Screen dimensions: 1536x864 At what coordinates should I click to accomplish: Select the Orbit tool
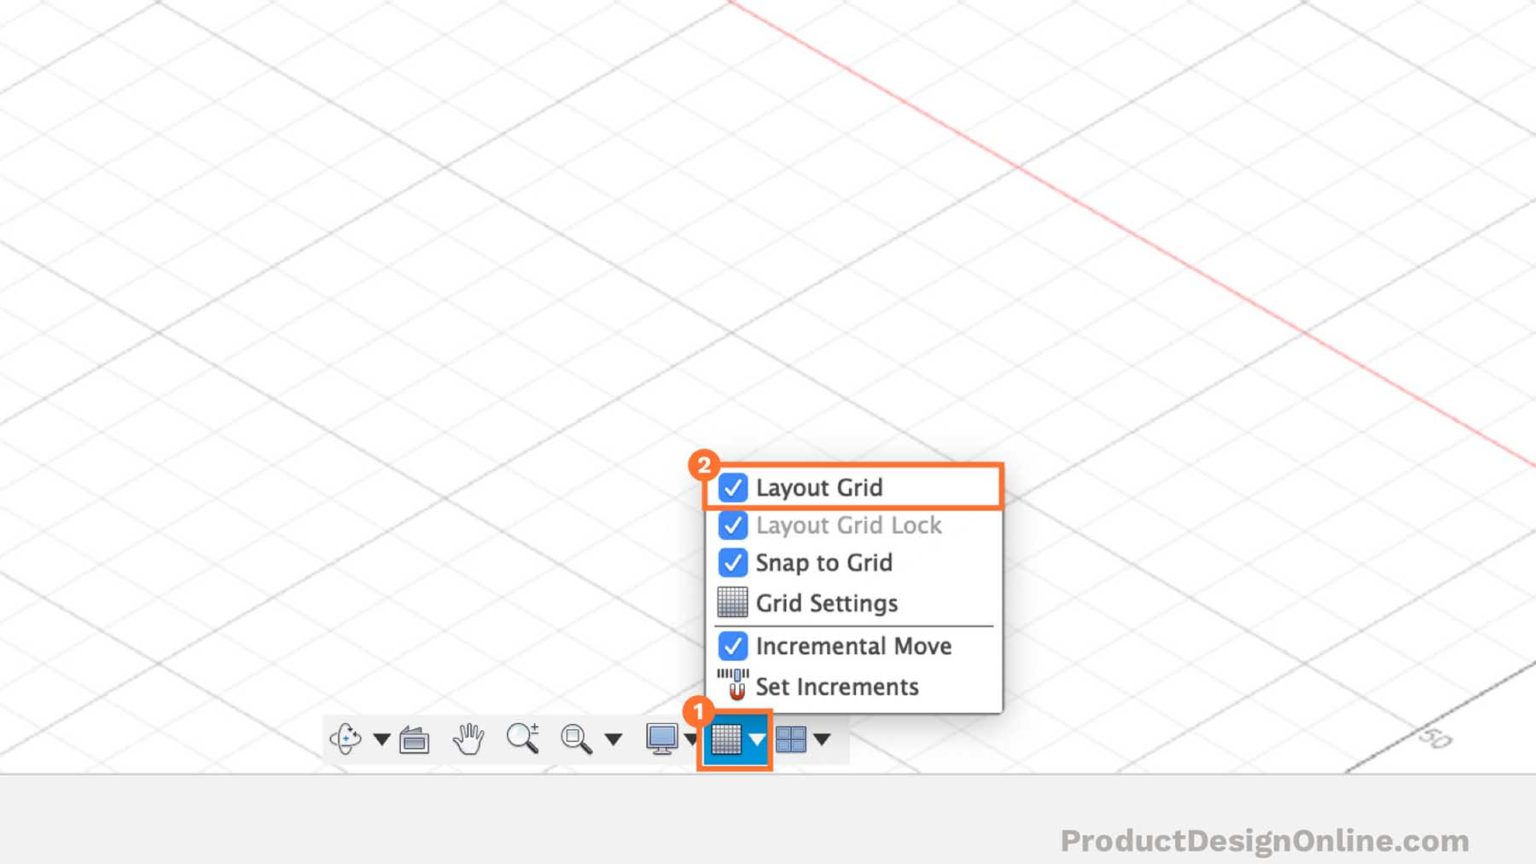(345, 739)
